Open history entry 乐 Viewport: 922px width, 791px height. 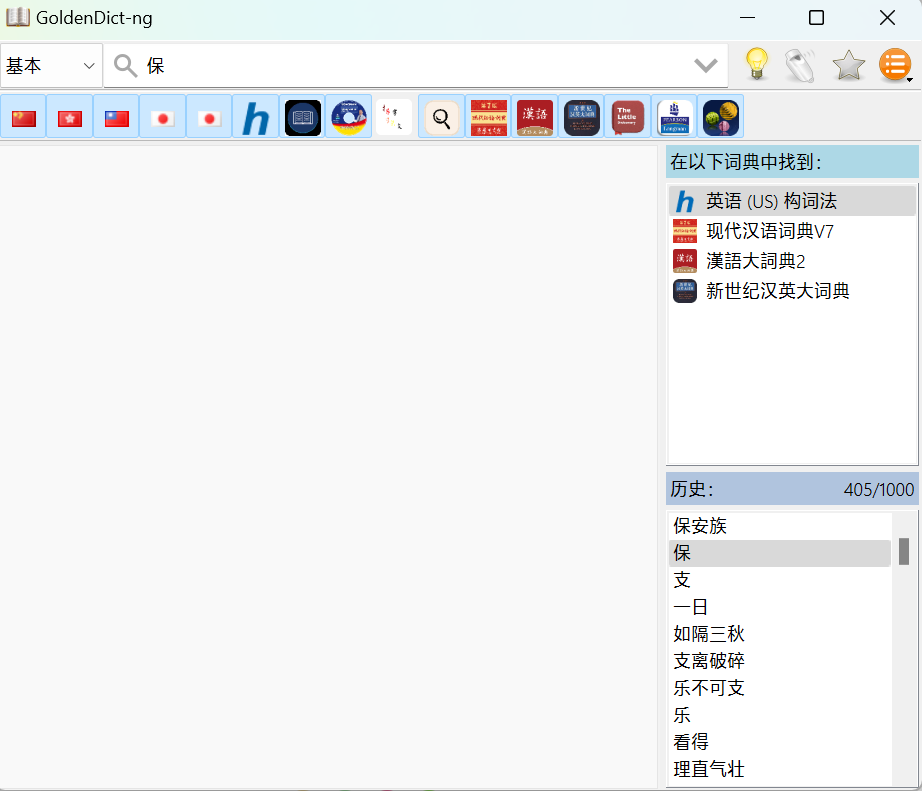coord(780,715)
